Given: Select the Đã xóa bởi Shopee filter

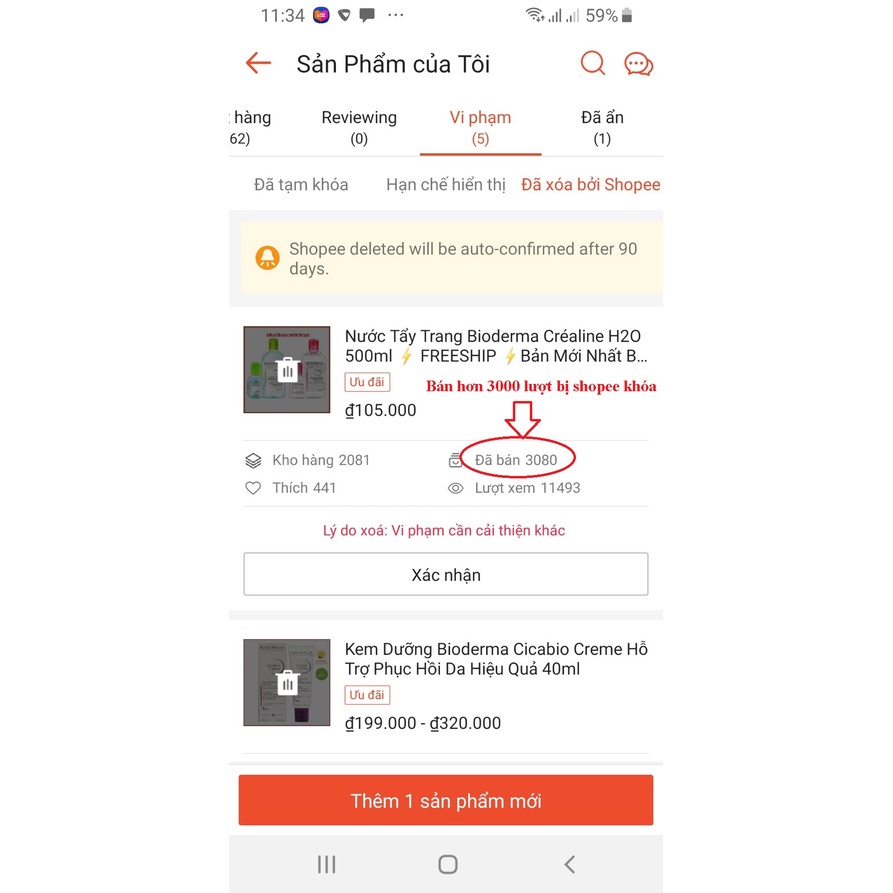Looking at the screenshot, I should (591, 185).
